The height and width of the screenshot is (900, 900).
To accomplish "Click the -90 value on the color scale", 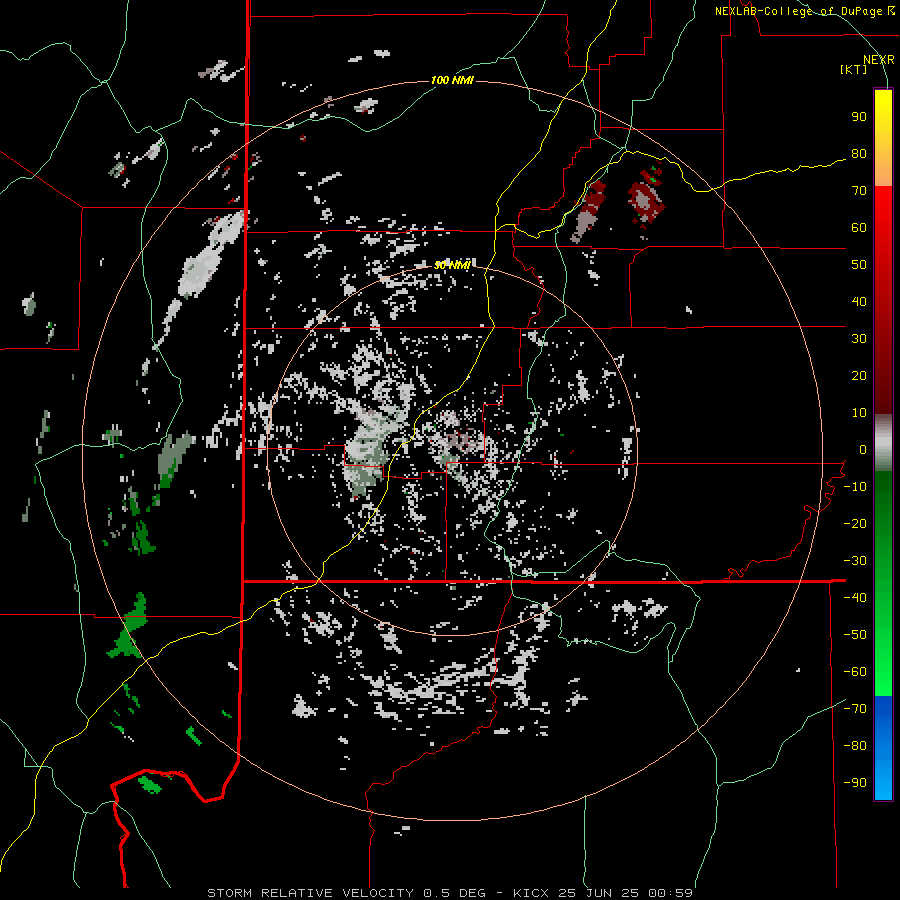I will [855, 783].
